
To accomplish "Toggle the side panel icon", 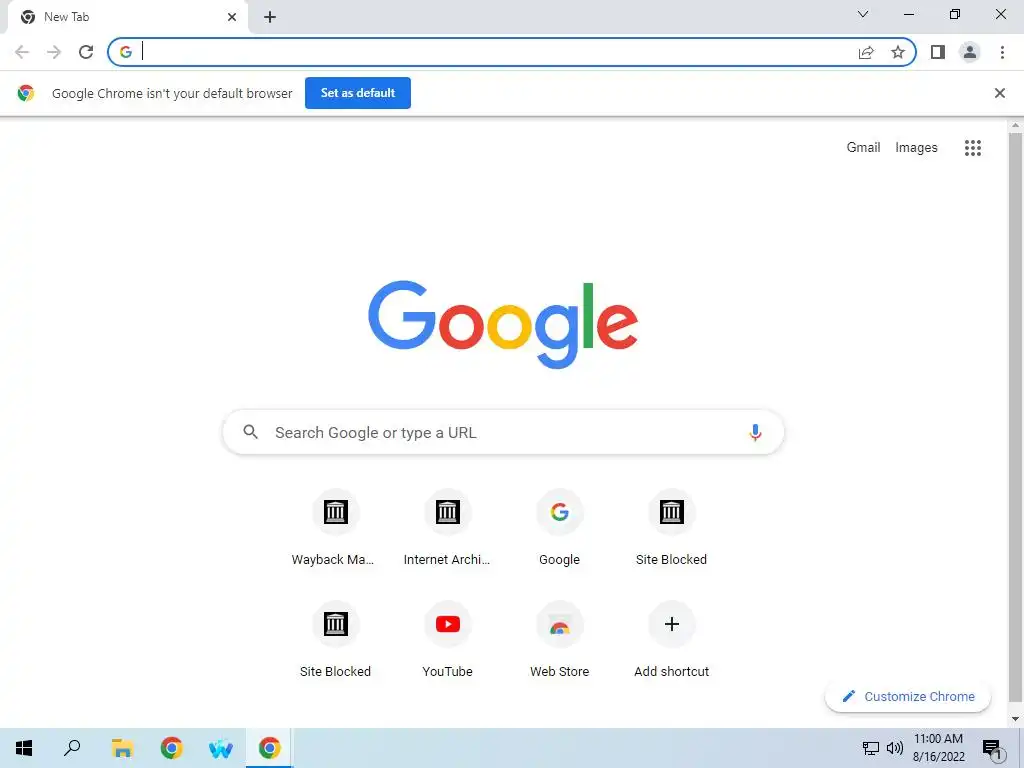I will point(938,52).
